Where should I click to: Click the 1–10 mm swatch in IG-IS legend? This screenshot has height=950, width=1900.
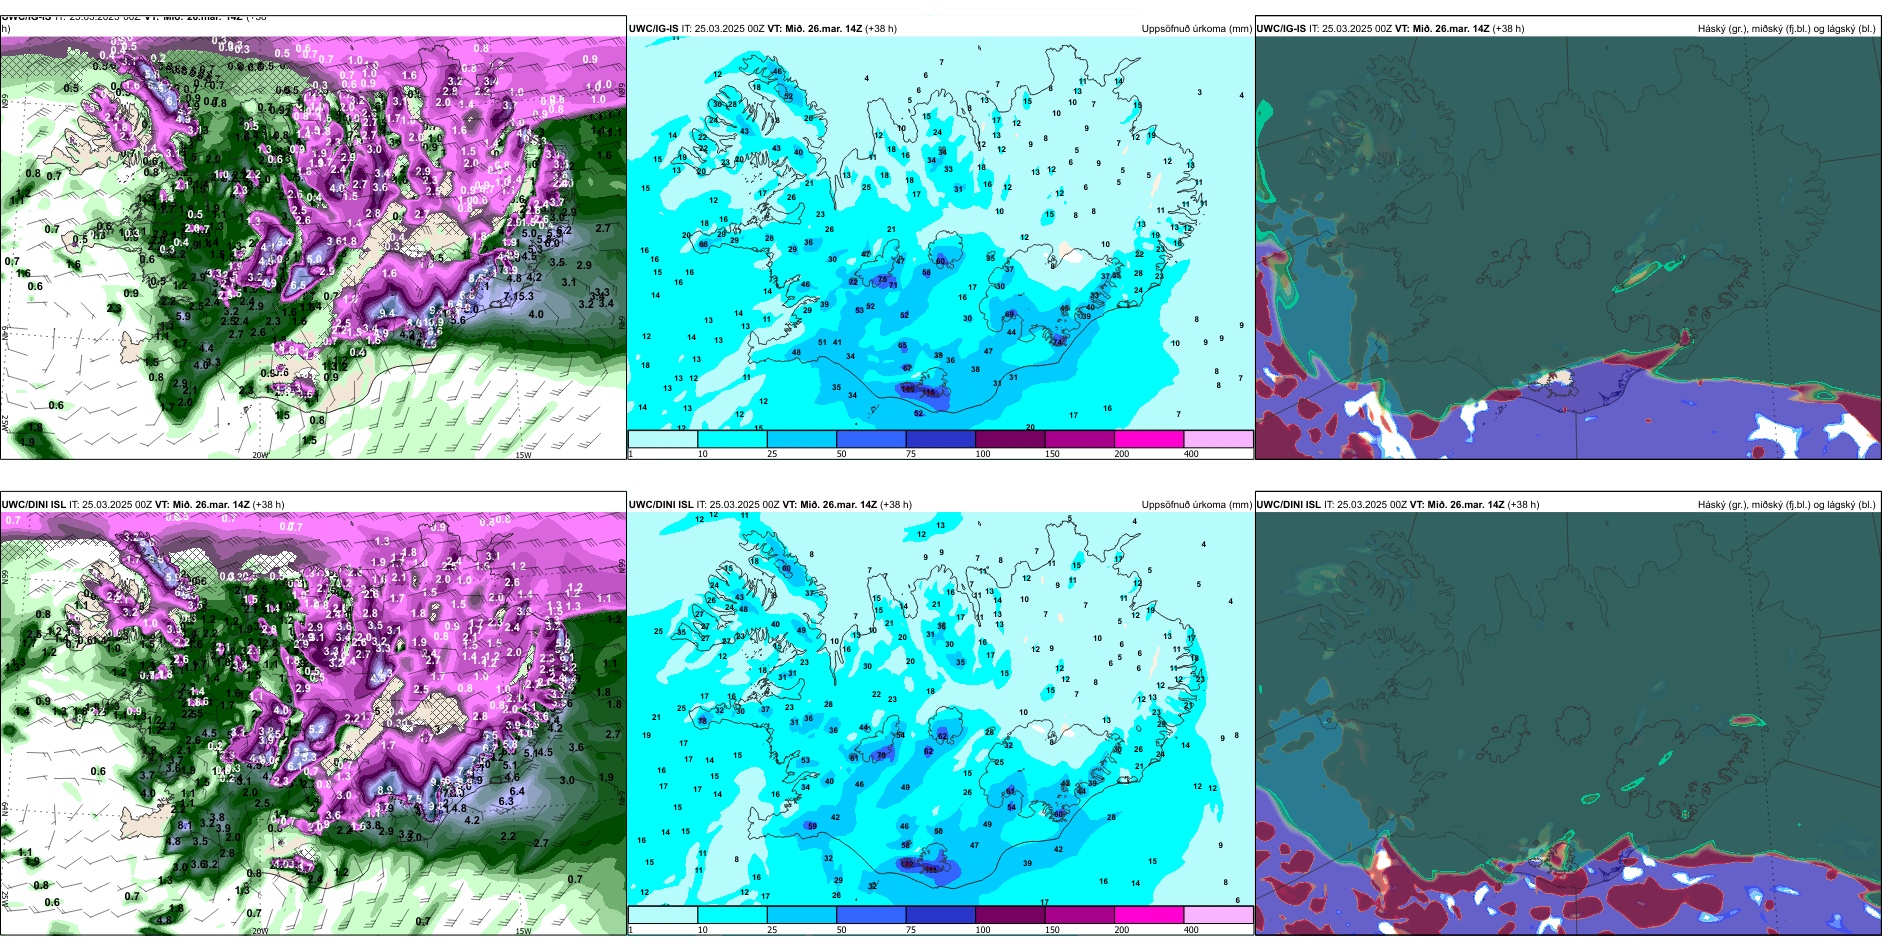[x=663, y=439]
